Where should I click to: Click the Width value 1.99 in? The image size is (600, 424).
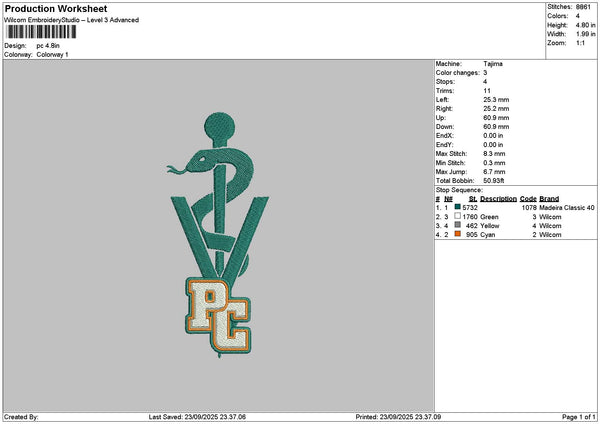pyautogui.click(x=585, y=34)
